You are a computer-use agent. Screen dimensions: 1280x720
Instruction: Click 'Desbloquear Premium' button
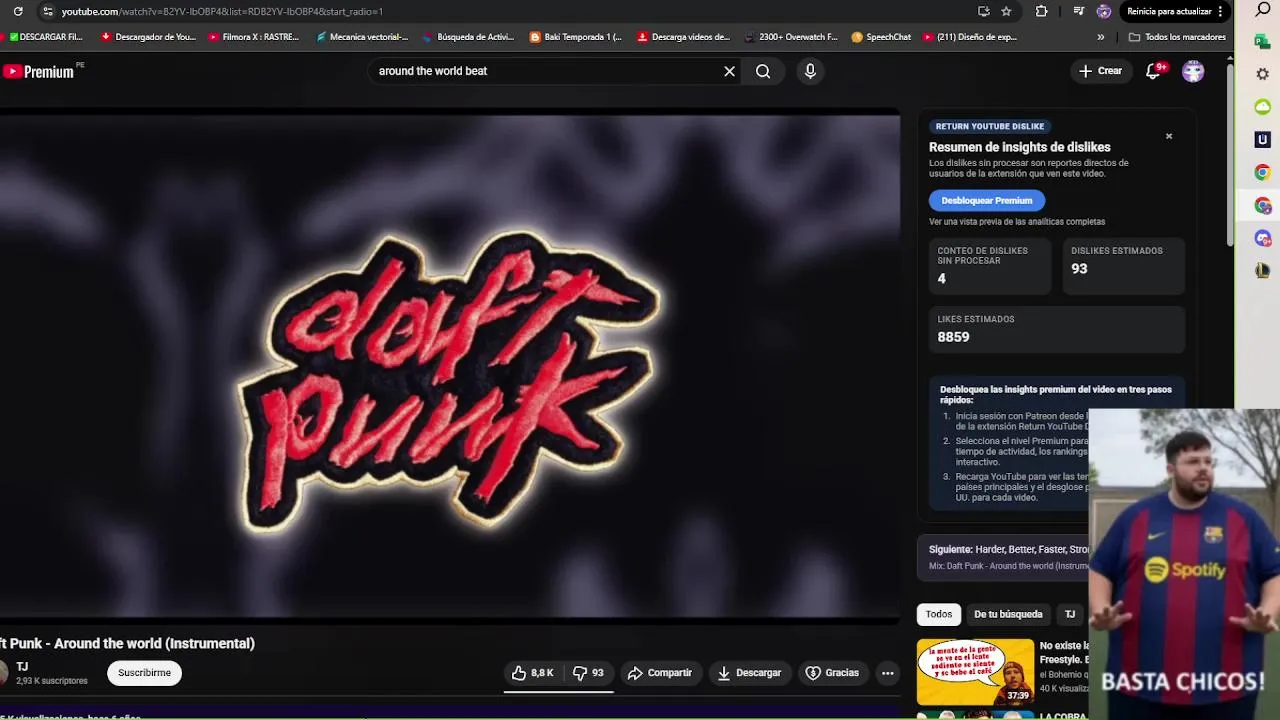click(987, 200)
